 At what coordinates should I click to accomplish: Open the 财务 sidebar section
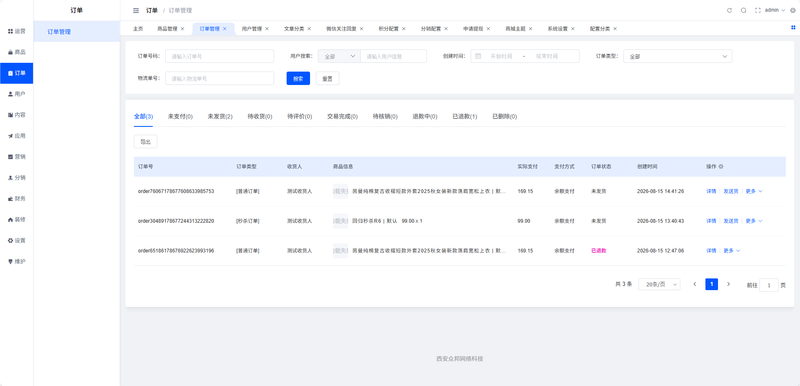16,198
